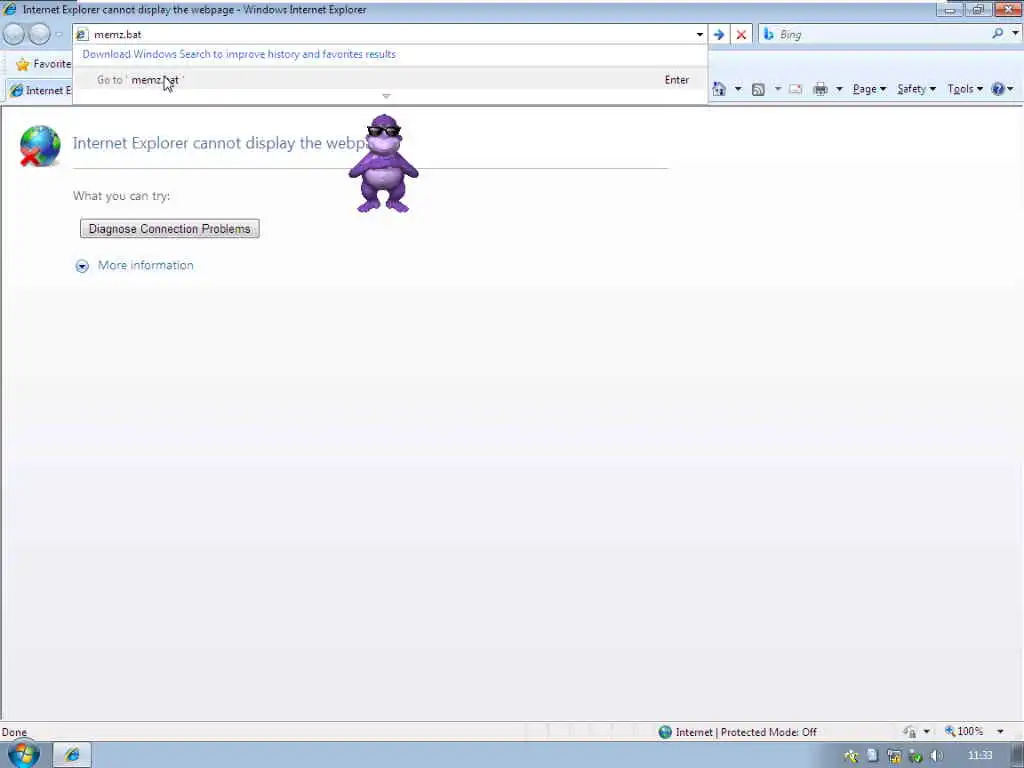Click the status bar padlock security icon
Image resolution: width=1024 pixels, height=768 pixels.
tap(910, 731)
